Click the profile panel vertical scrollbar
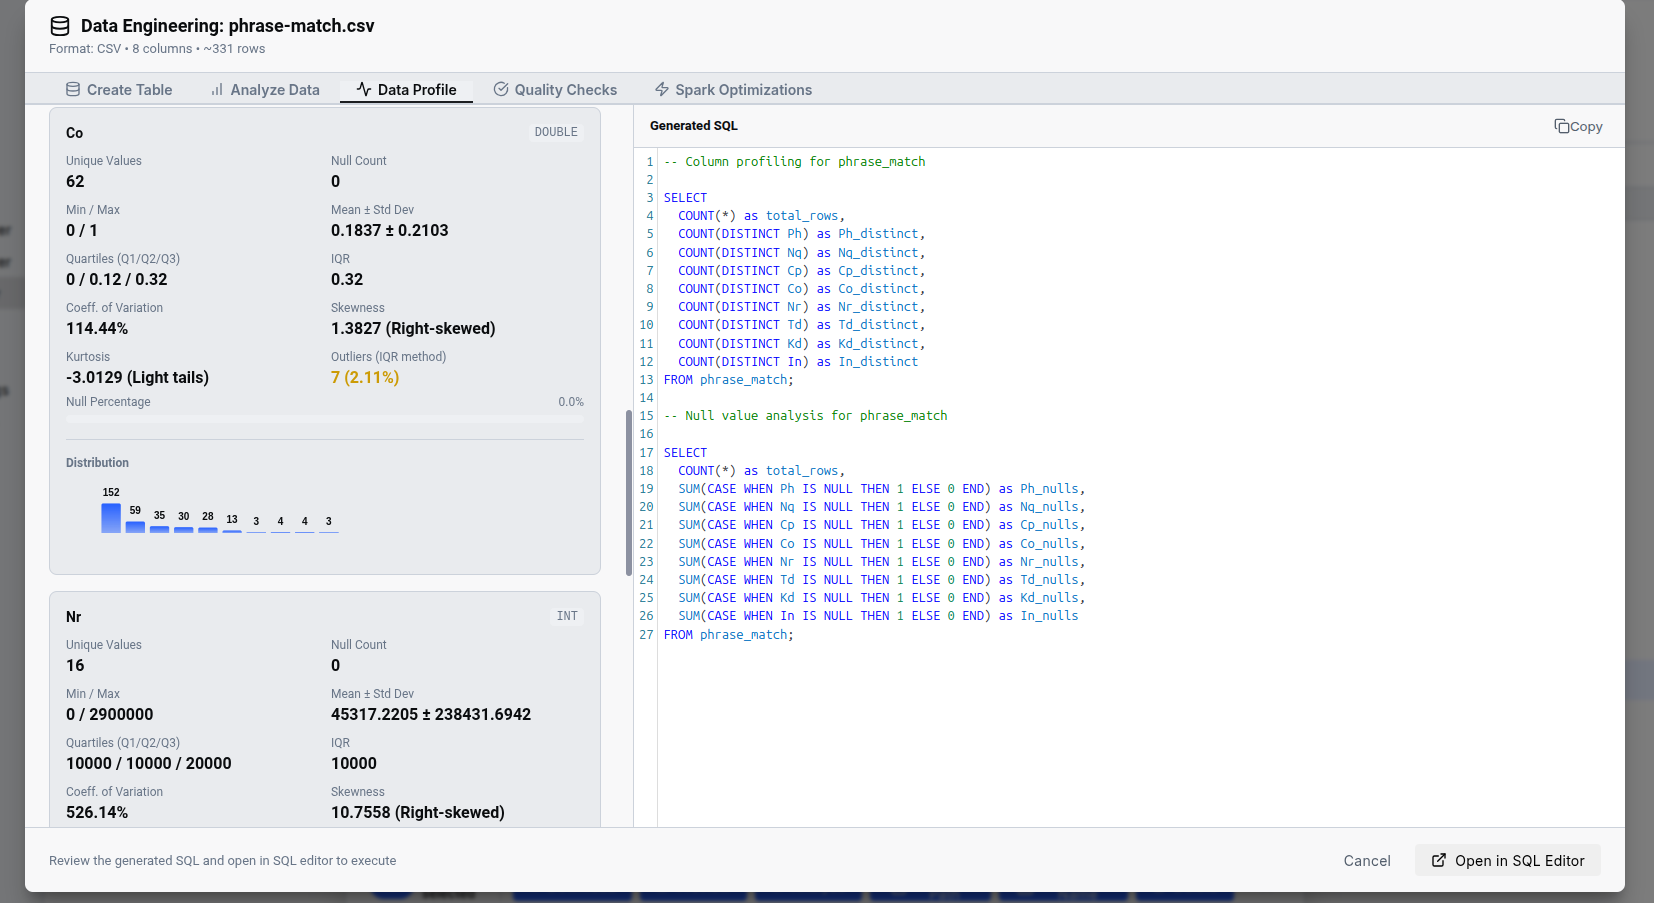1654x903 pixels. 628,492
